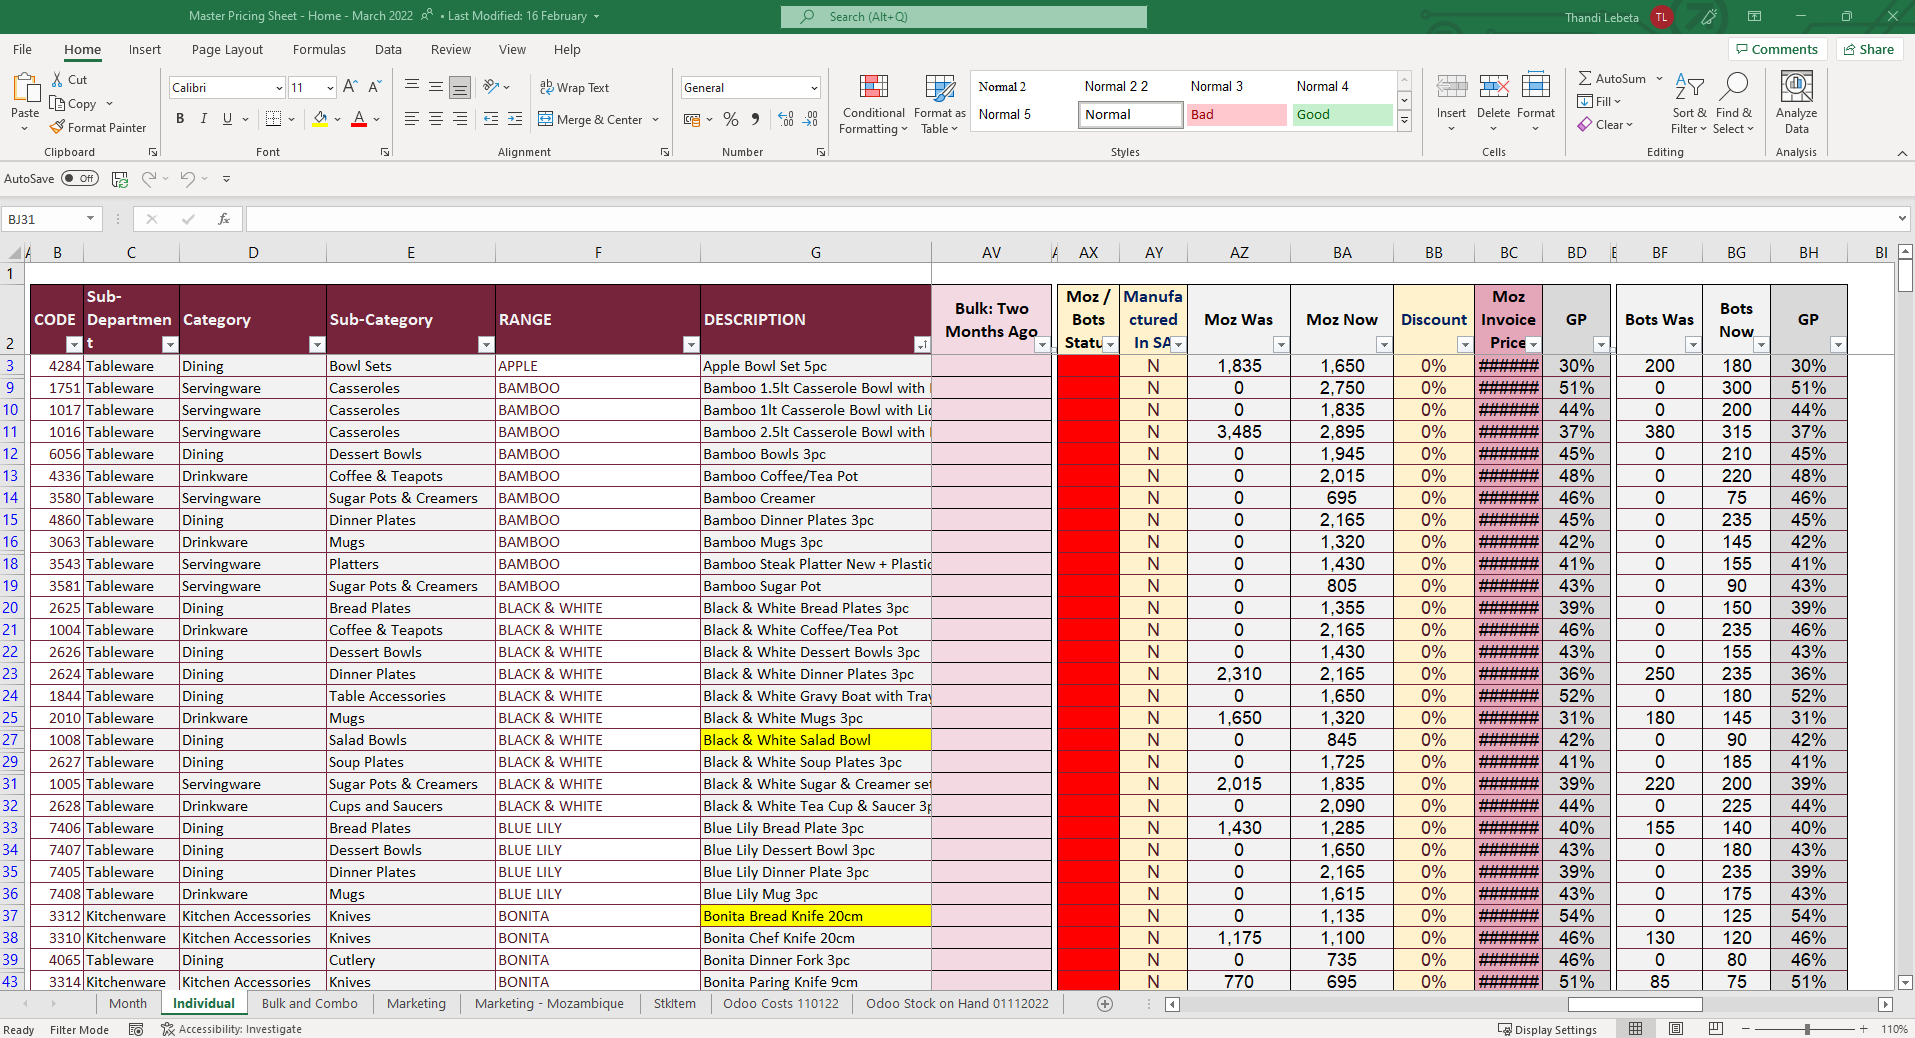1915x1038 pixels.
Task: Apply Percent Style format
Action: pyautogui.click(x=731, y=120)
